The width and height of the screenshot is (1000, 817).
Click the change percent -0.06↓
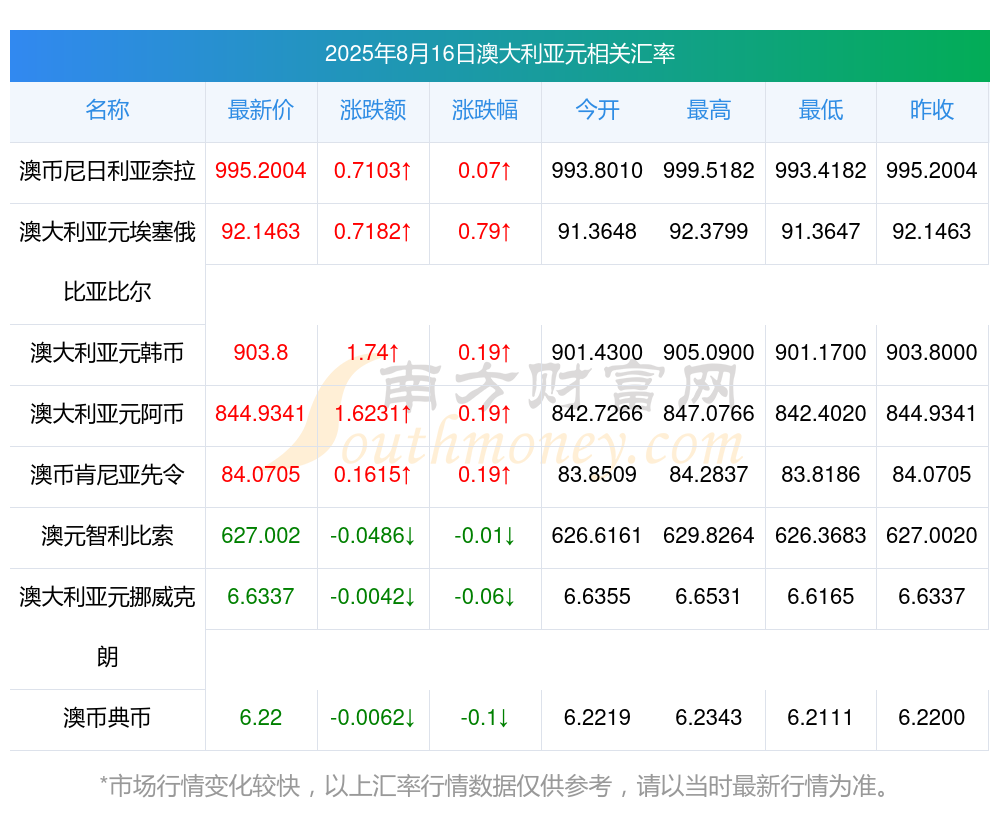(x=485, y=597)
